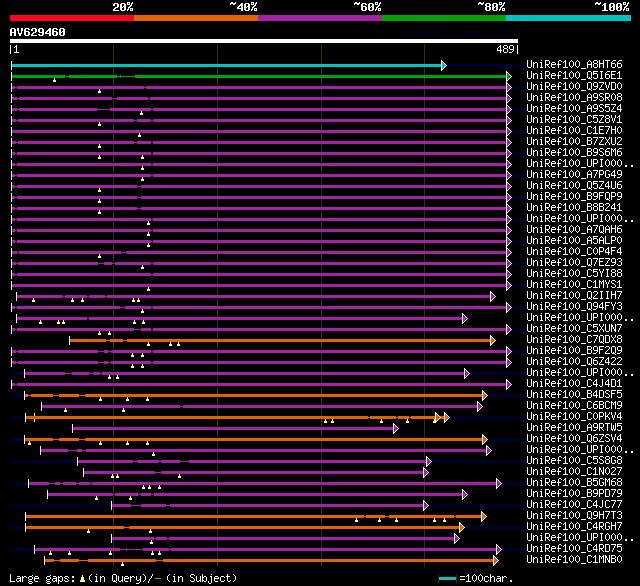The image size is (640, 586).
Task: Select the UniRef100_C4RGH7 label
Action: (x=574, y=527)
